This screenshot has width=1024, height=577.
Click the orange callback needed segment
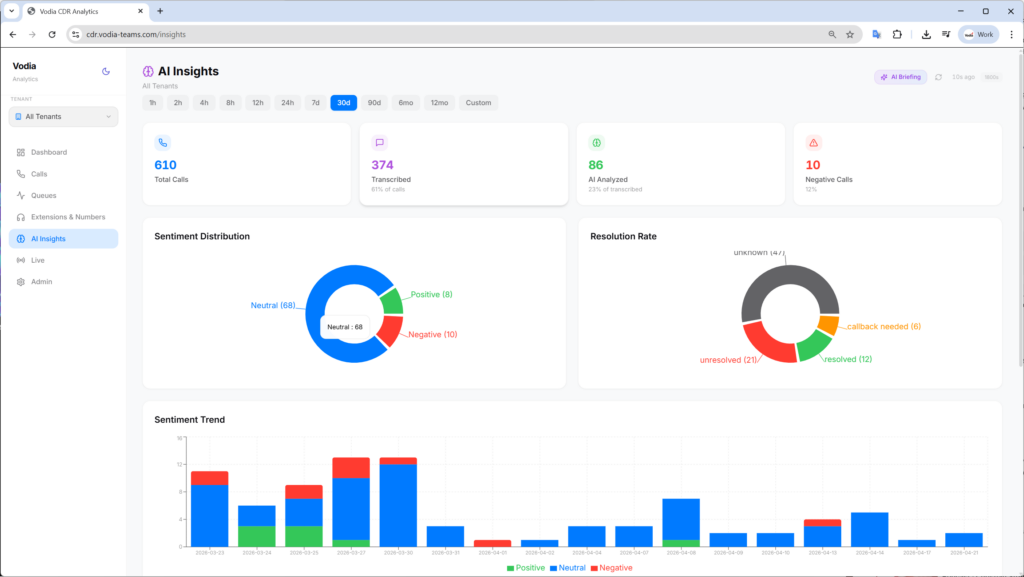coord(829,324)
